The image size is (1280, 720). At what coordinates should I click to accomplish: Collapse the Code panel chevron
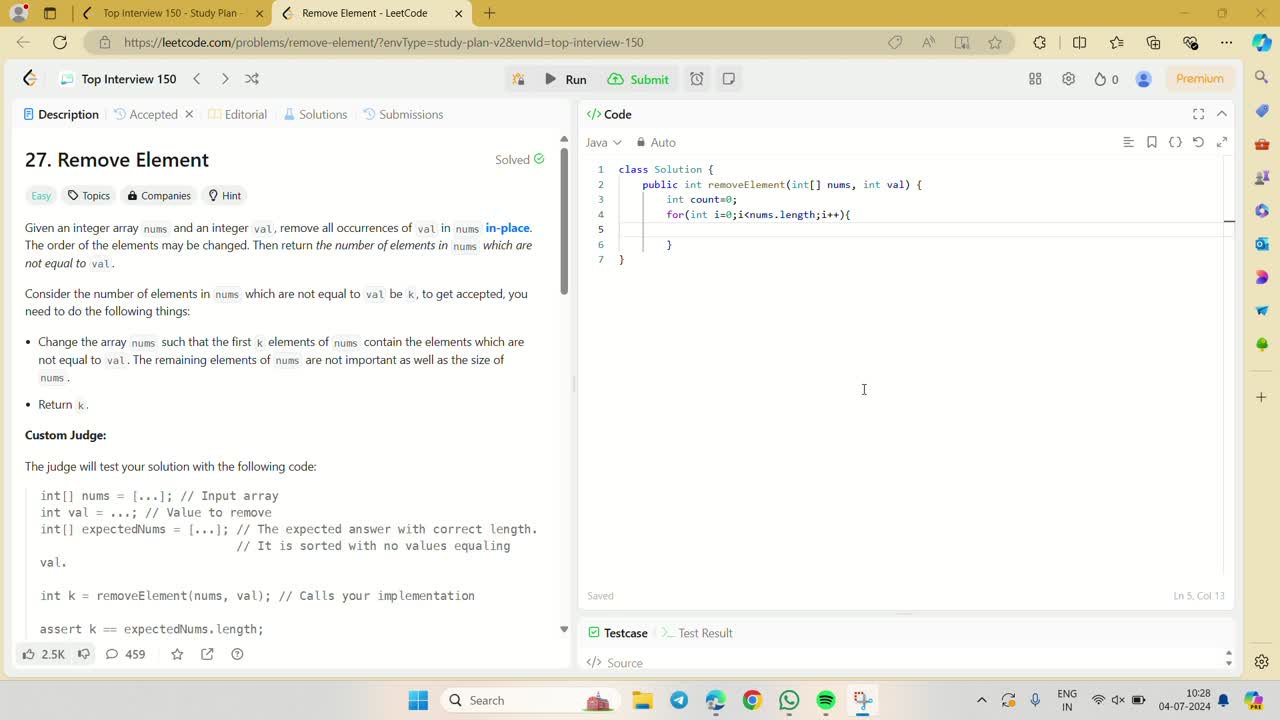(x=1222, y=114)
